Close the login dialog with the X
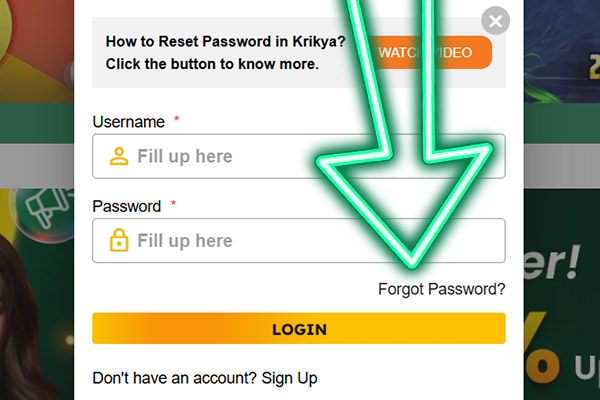The image size is (600, 400). tap(495, 20)
